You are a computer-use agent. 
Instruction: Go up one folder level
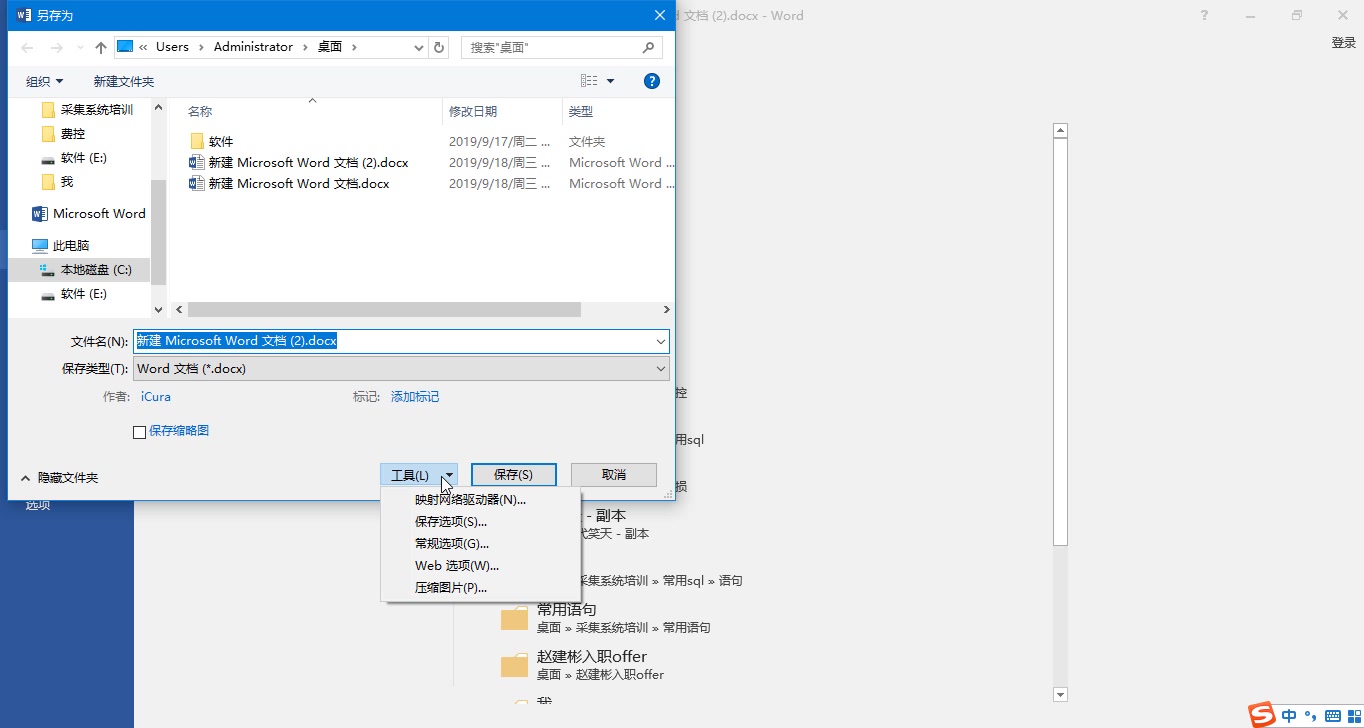point(101,47)
